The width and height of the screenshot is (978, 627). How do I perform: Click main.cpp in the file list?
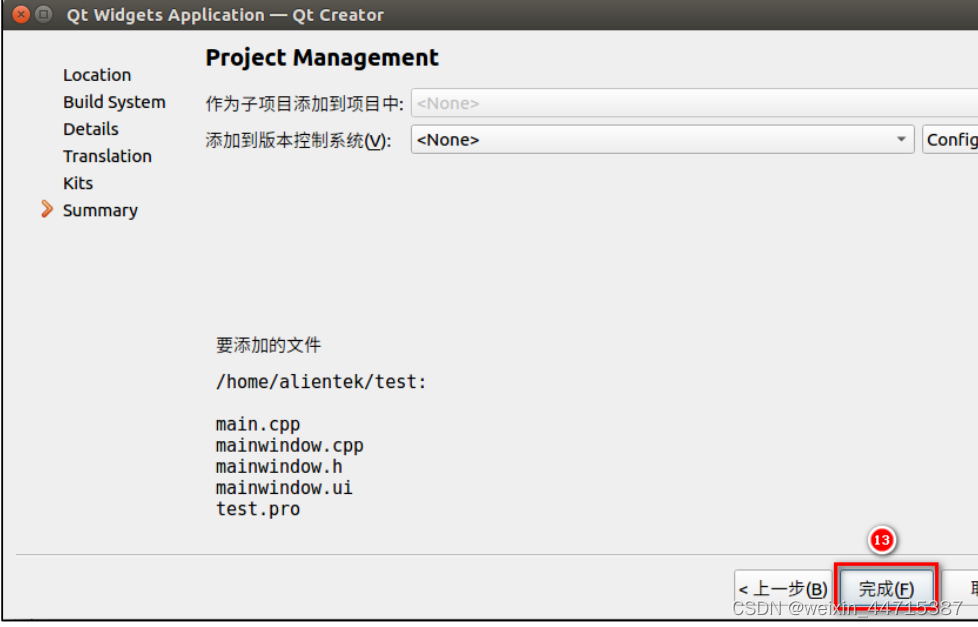[257, 424]
